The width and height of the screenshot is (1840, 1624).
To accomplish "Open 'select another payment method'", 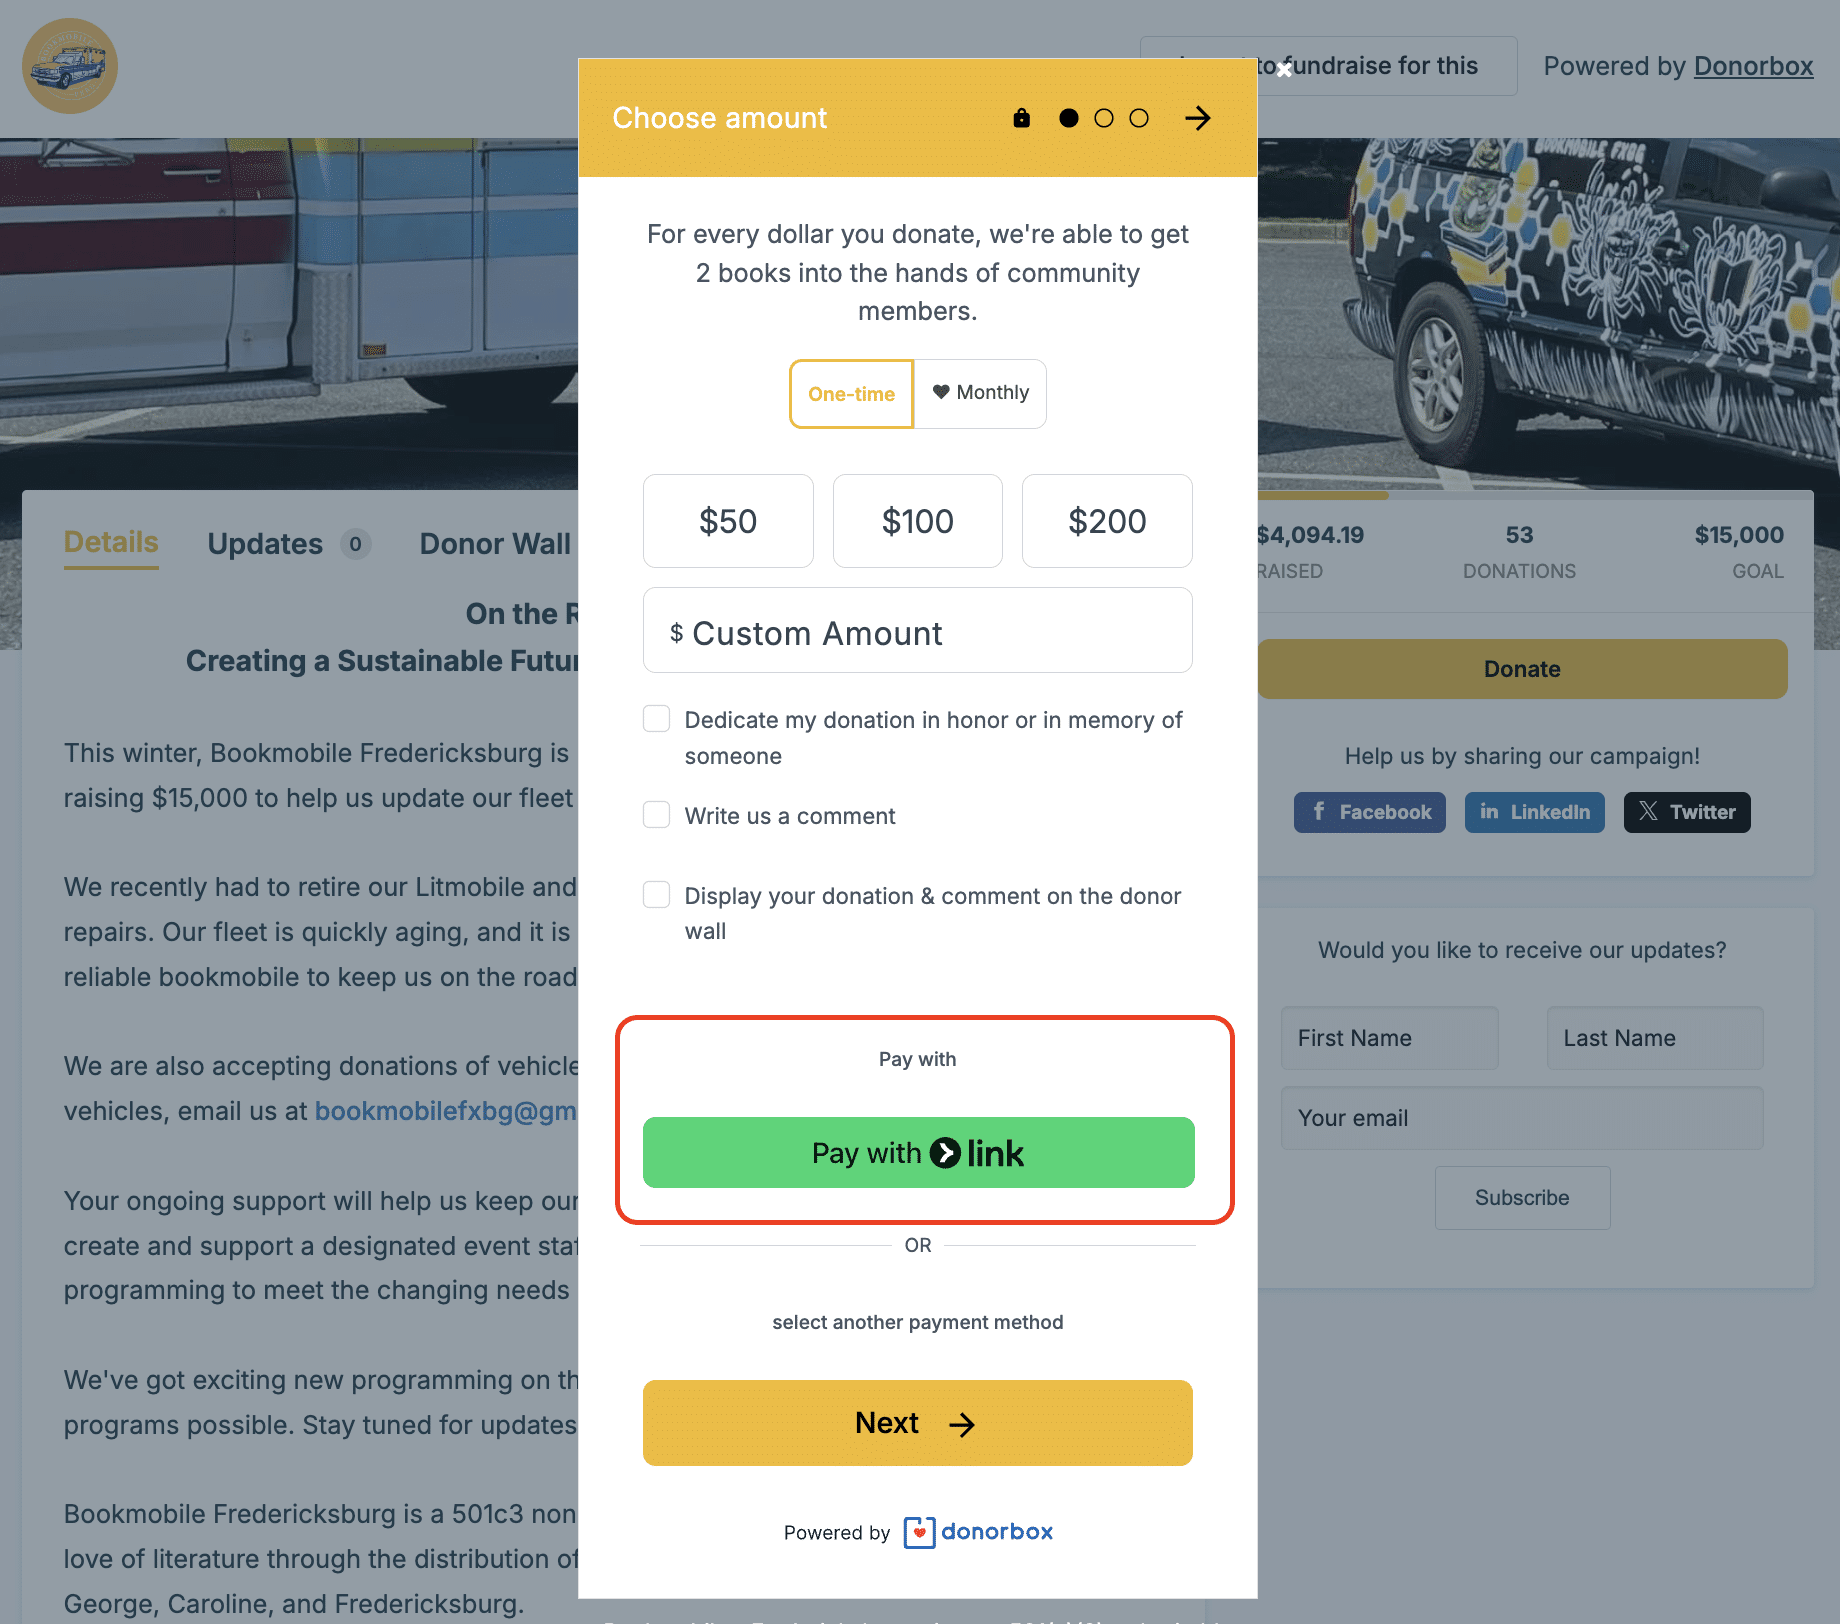I will pyautogui.click(x=917, y=1322).
